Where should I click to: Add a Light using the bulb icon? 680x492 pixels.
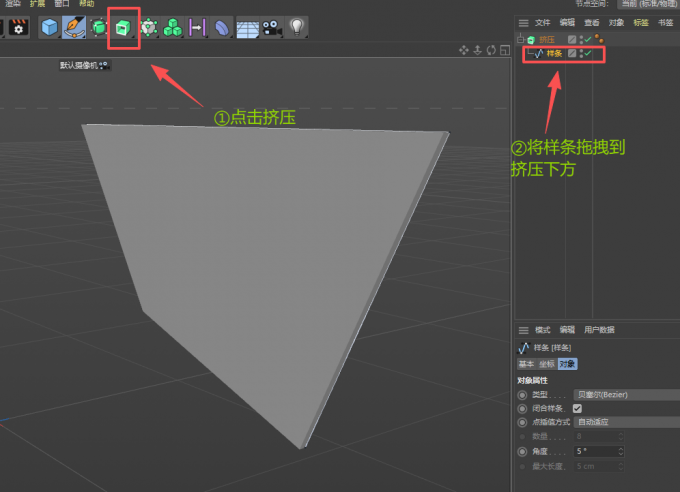coord(297,28)
